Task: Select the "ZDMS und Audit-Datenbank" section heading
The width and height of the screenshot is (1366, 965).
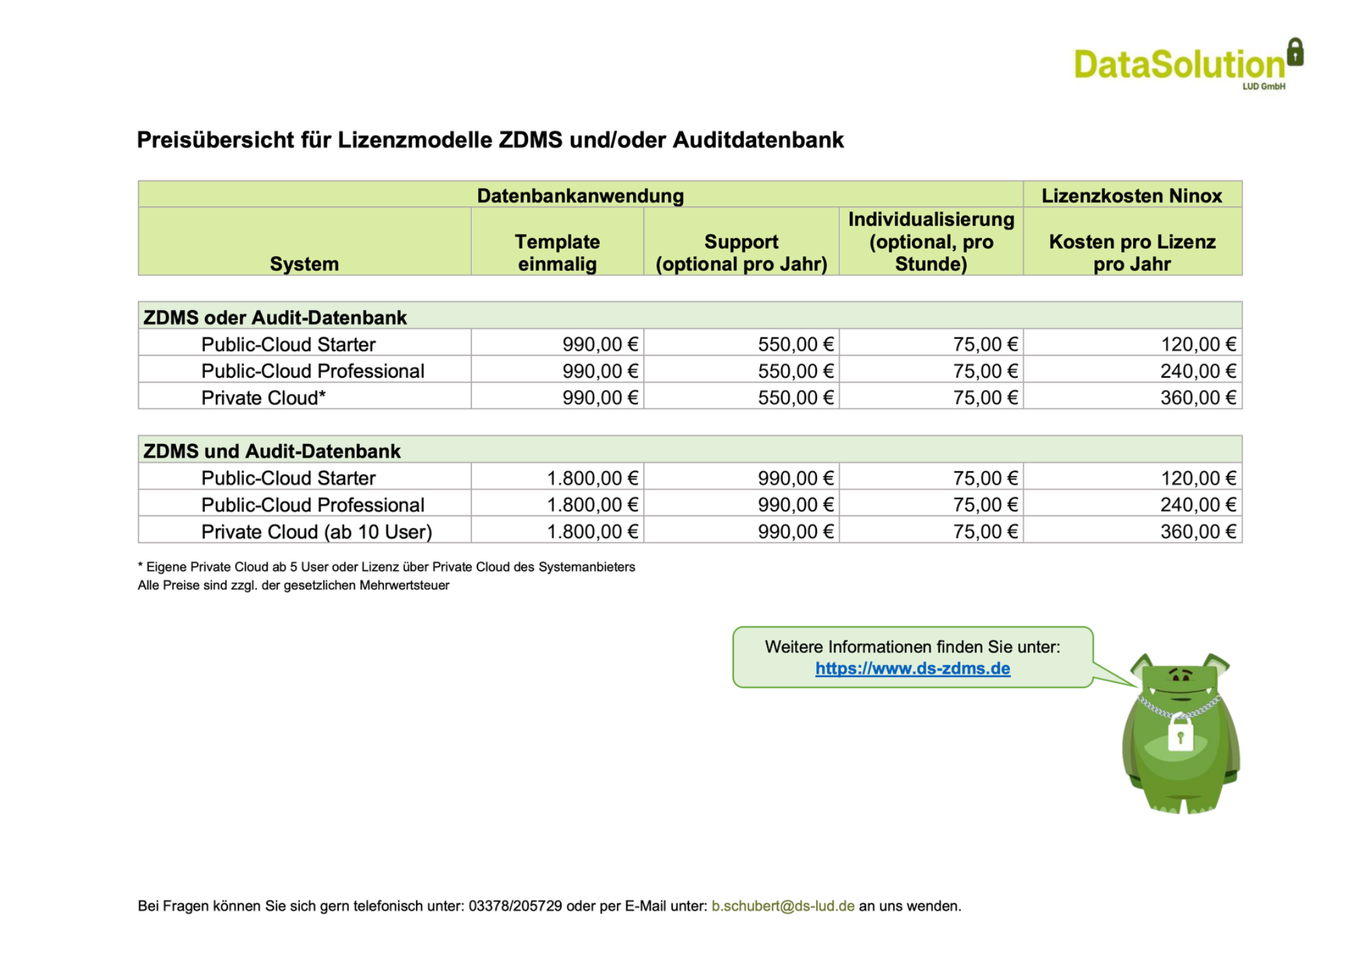Action: pos(272,451)
